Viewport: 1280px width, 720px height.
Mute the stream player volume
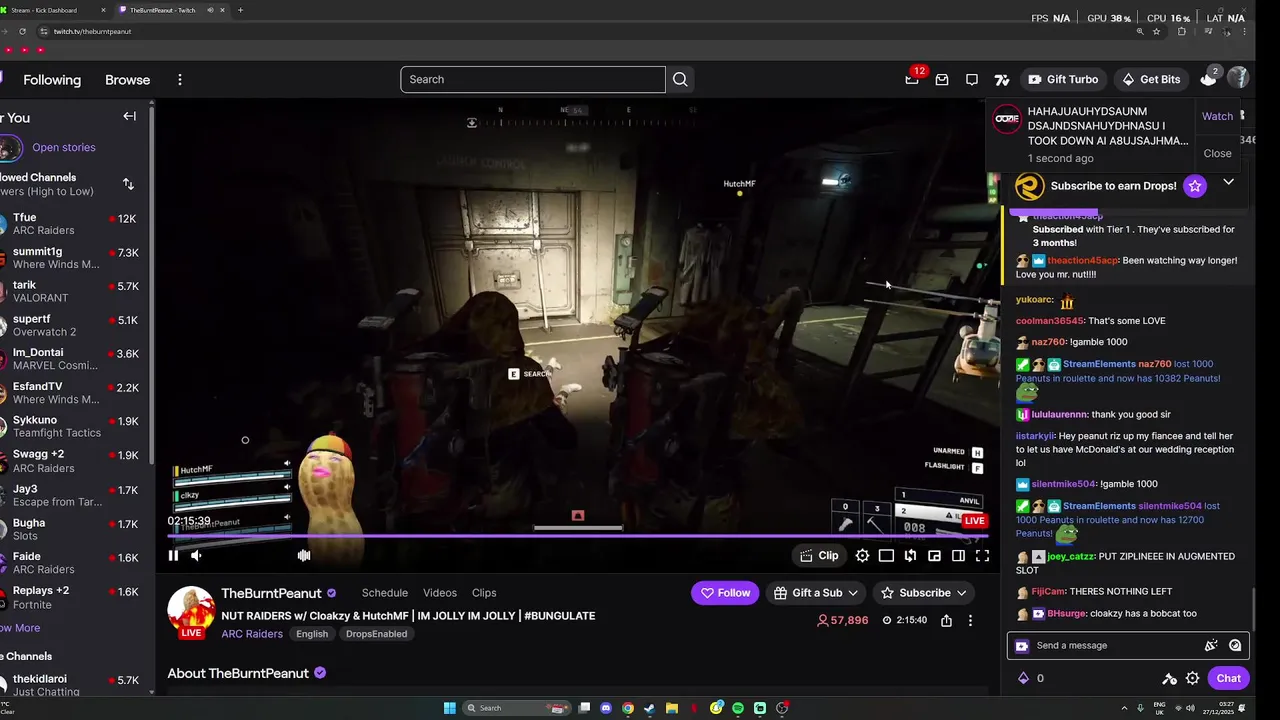click(x=196, y=556)
